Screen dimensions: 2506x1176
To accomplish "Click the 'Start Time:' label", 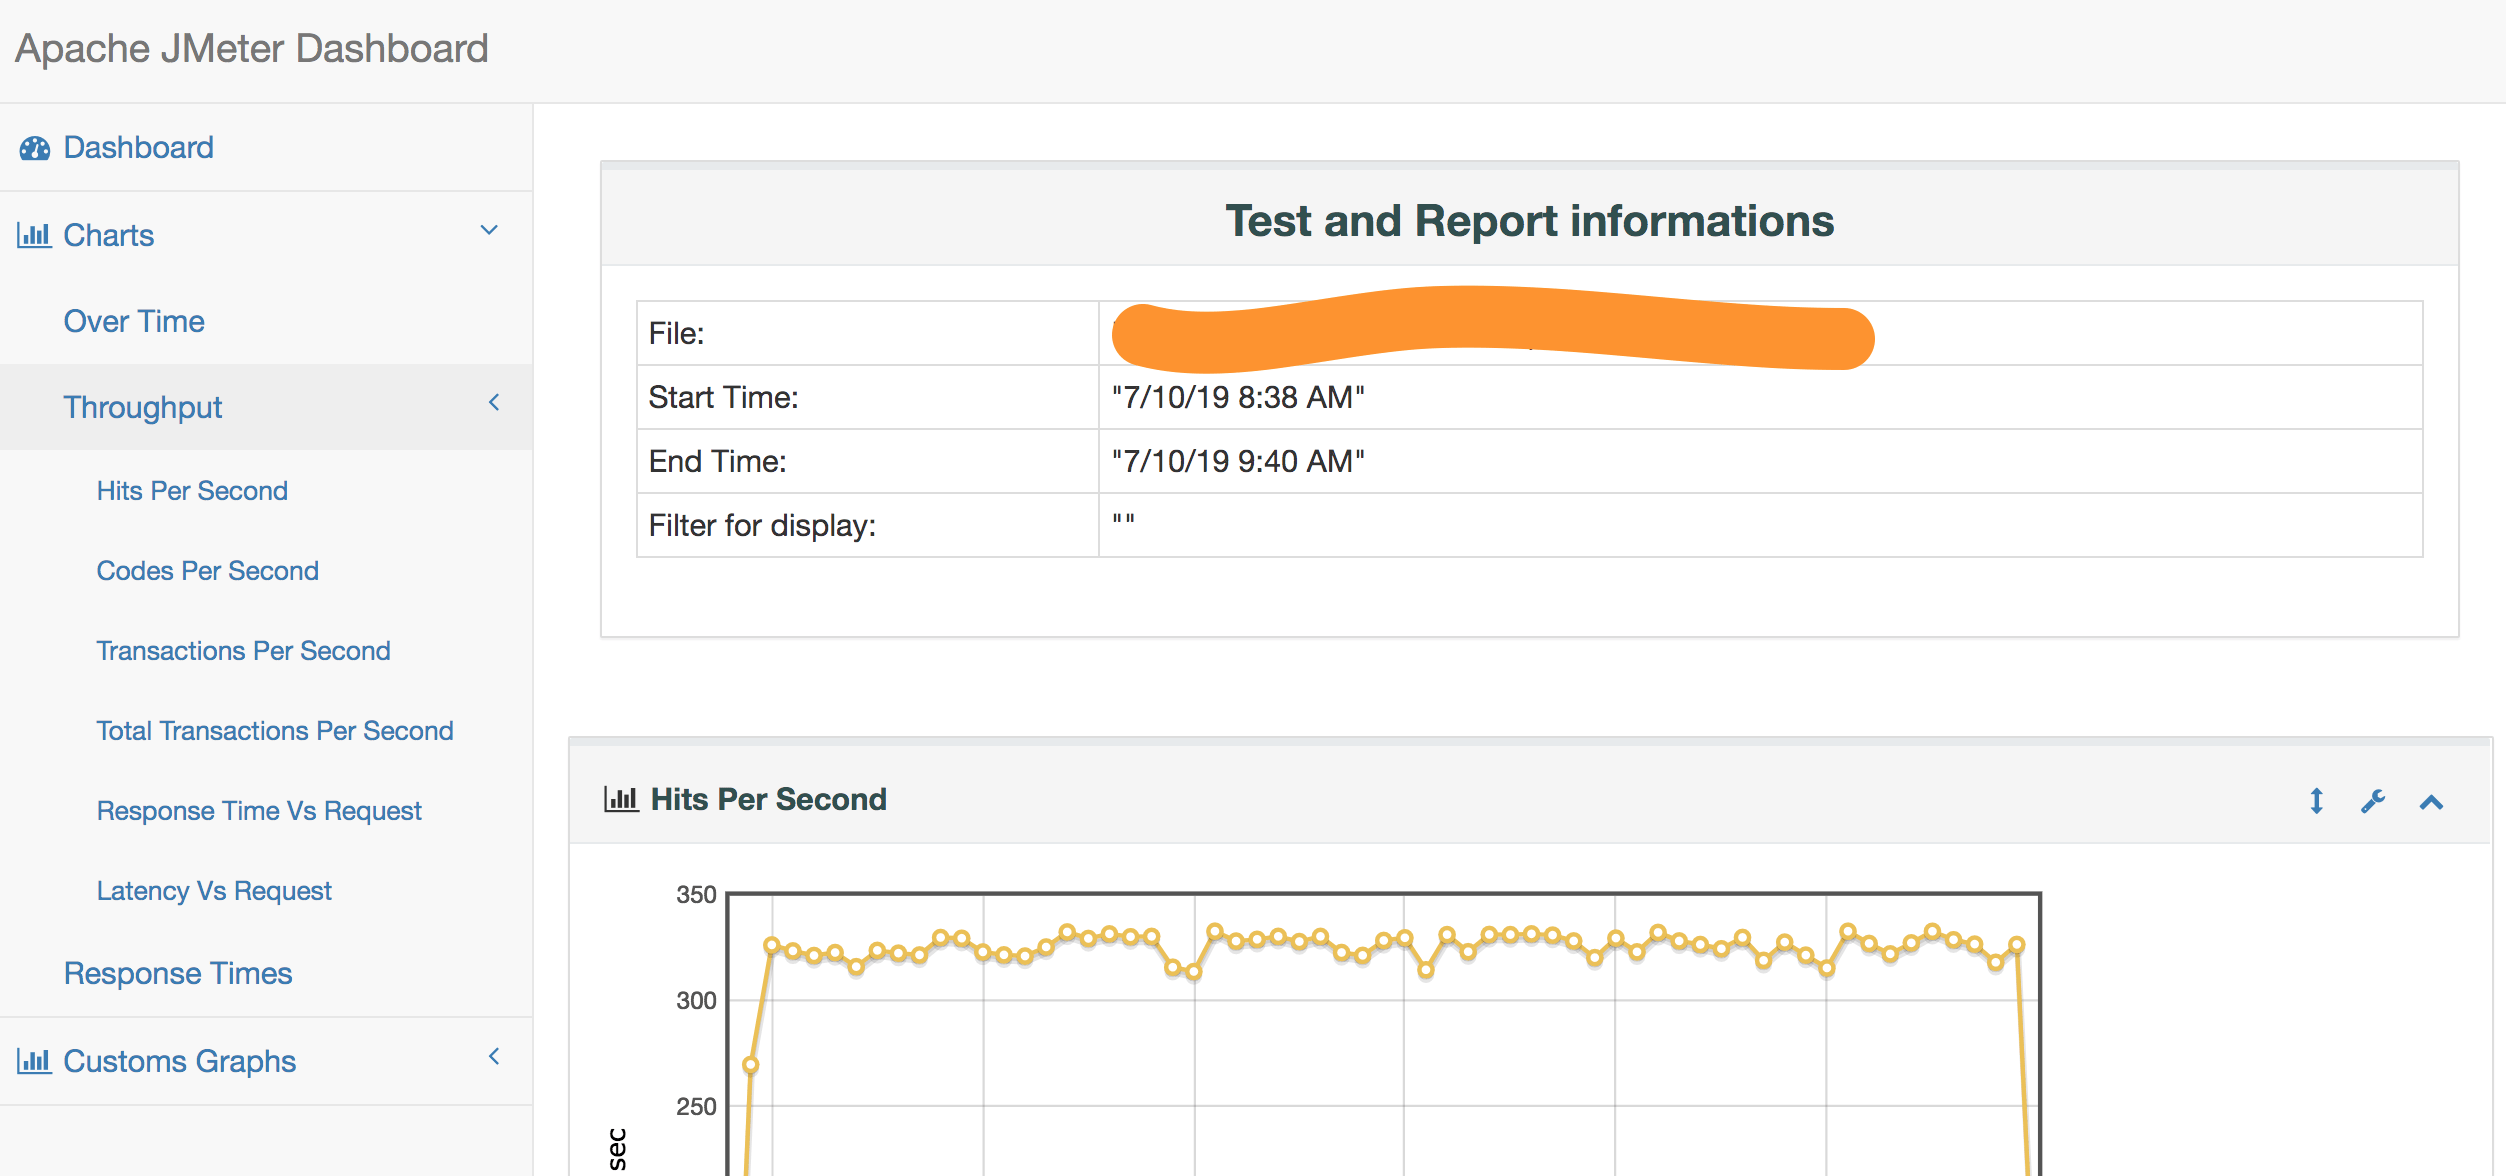I will (x=723, y=398).
